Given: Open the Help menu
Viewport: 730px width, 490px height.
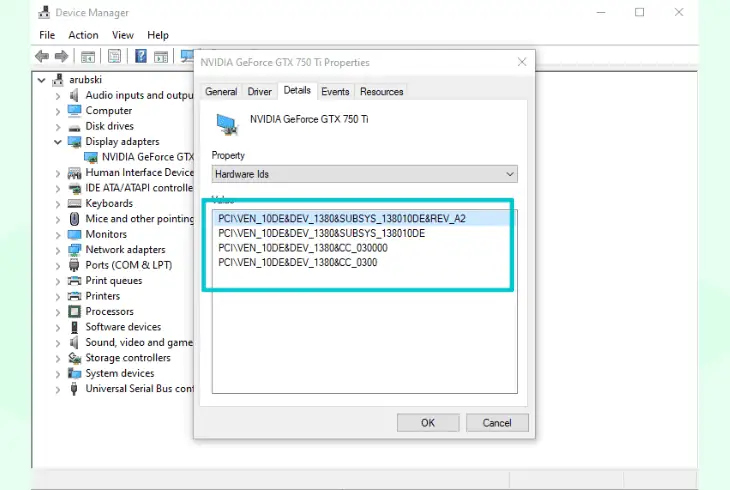Looking at the screenshot, I should tap(158, 35).
